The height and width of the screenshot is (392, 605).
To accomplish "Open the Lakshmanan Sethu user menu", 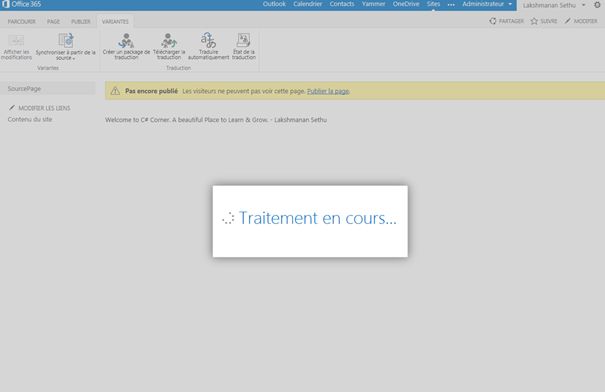I will 554,5.
